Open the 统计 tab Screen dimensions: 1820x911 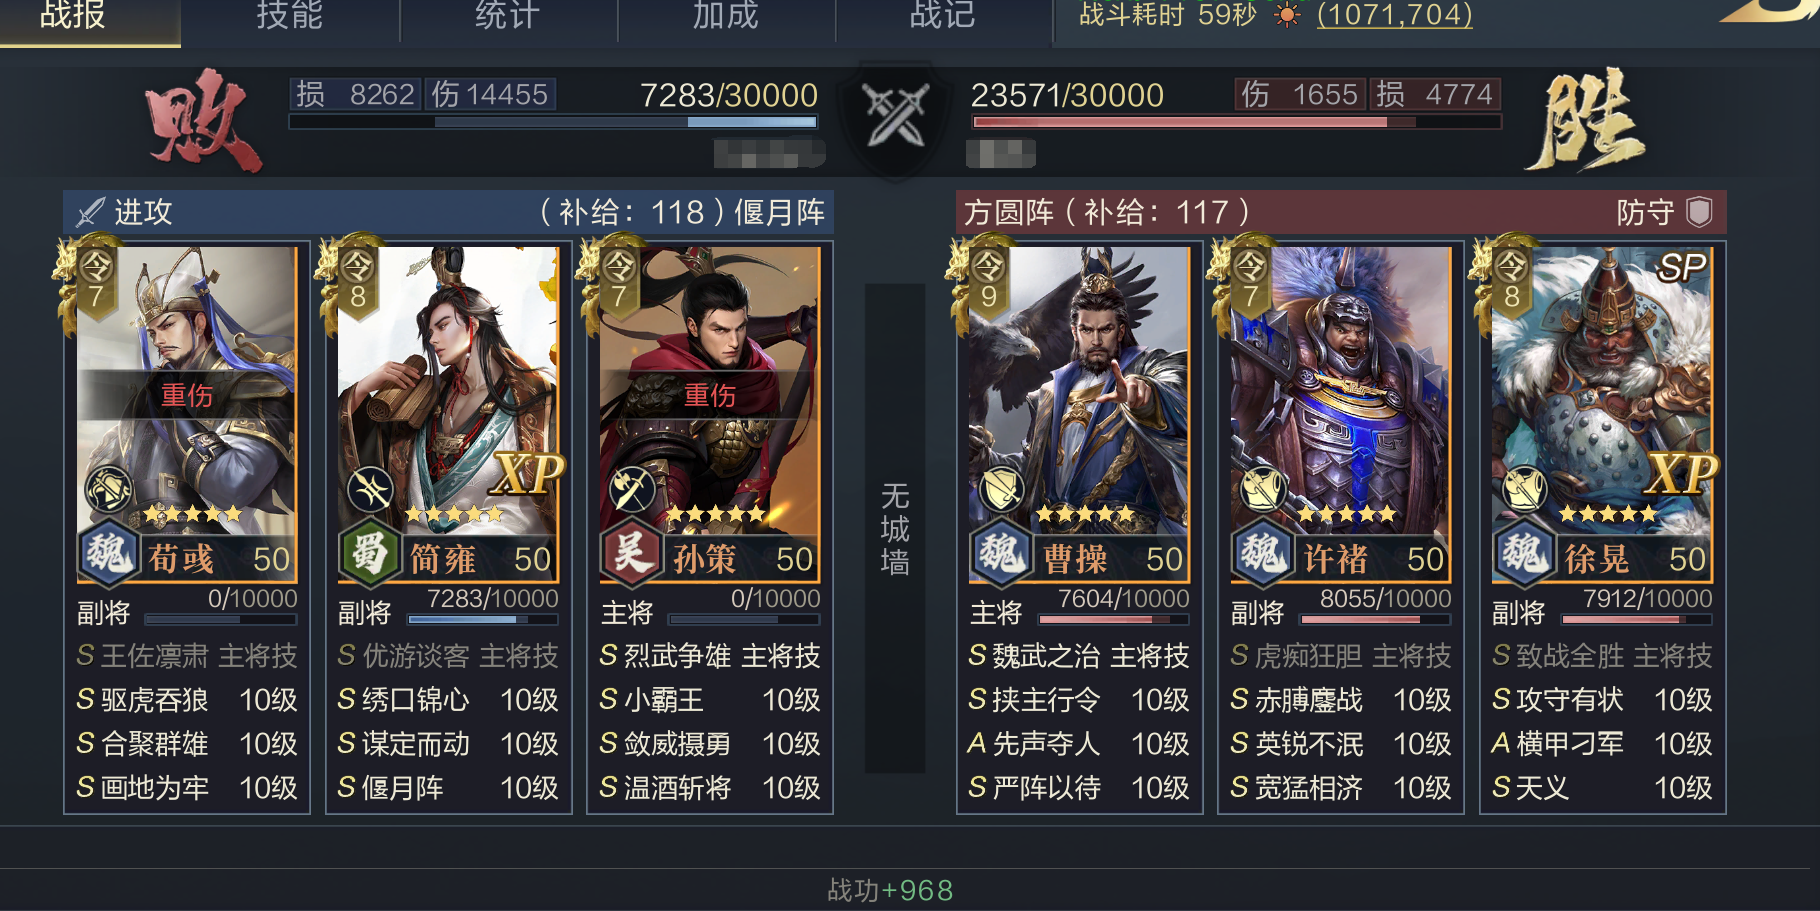(x=508, y=17)
